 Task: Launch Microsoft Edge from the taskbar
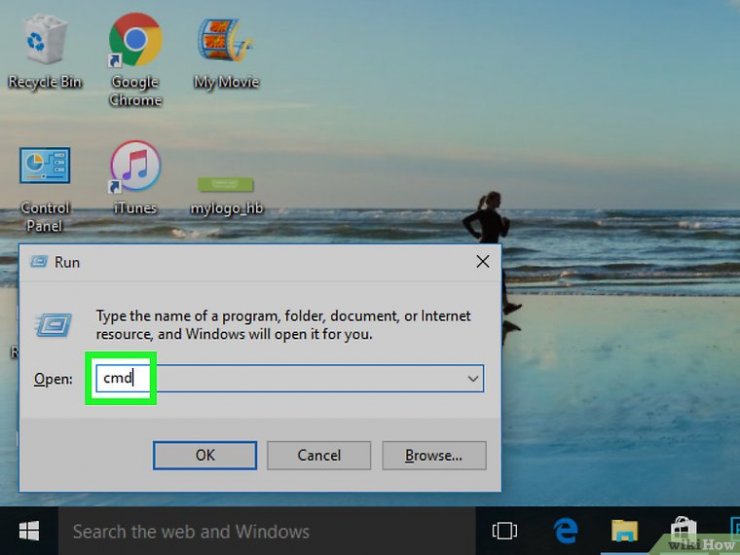(x=565, y=531)
